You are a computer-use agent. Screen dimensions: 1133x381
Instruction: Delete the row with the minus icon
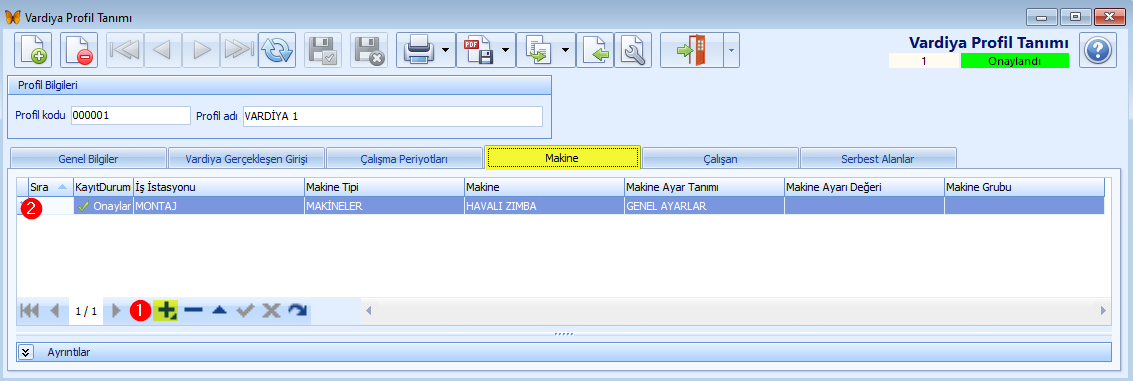(193, 310)
